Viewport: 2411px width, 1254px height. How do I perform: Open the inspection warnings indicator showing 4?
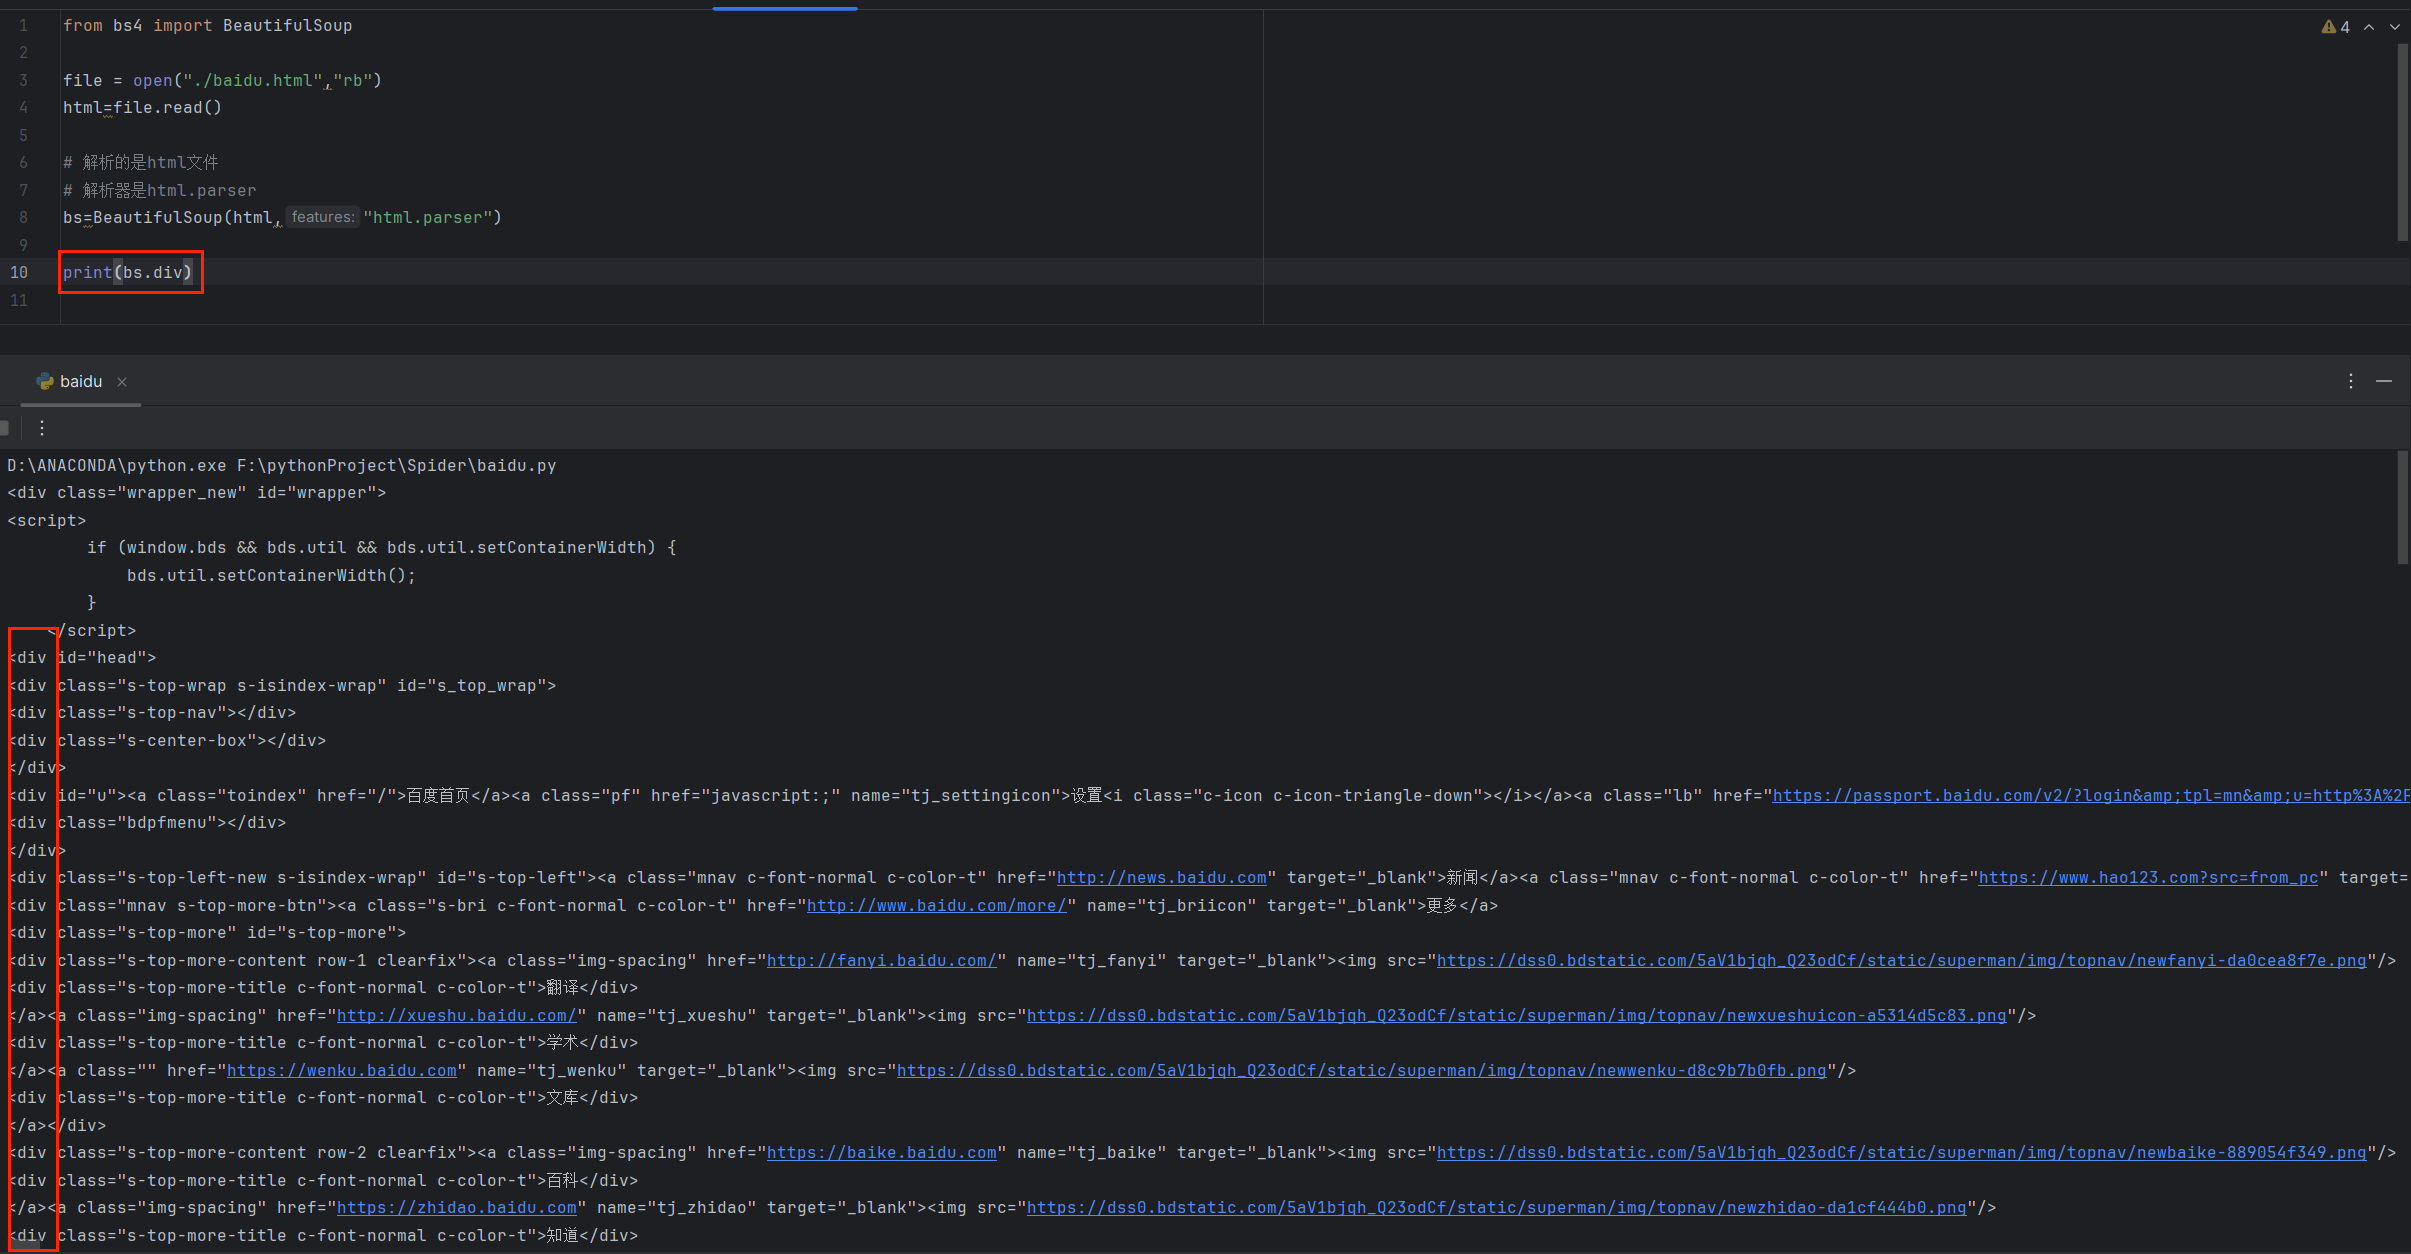click(2335, 27)
